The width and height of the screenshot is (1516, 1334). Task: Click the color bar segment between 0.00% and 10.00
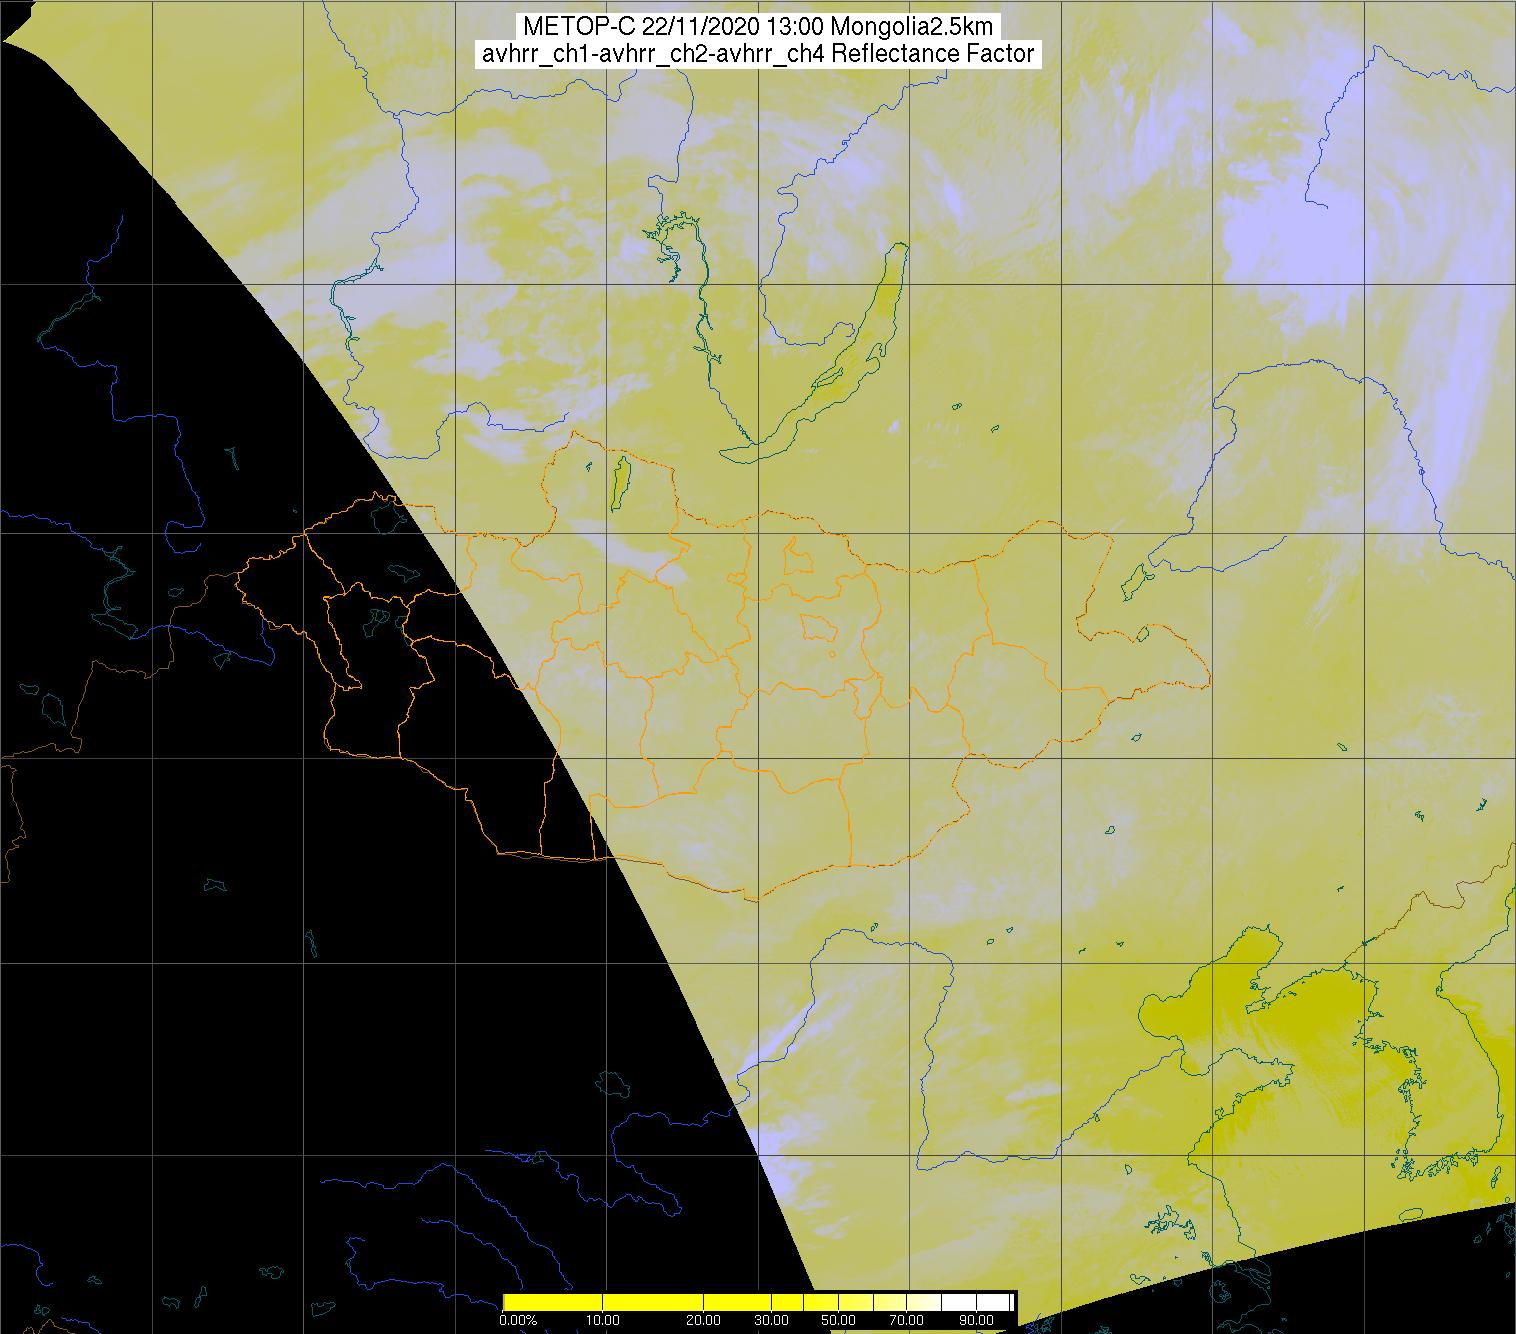coord(553,1302)
